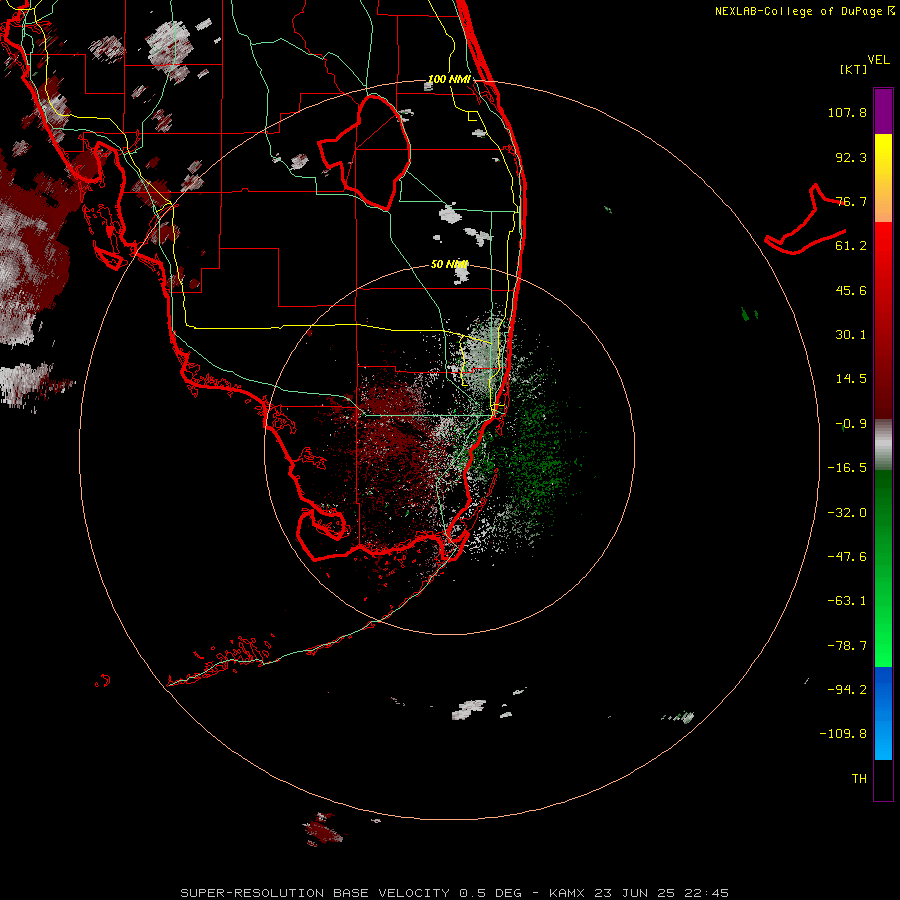900x900 pixels.
Task: Select the 45.6 velocity scale value
Action: 851,290
